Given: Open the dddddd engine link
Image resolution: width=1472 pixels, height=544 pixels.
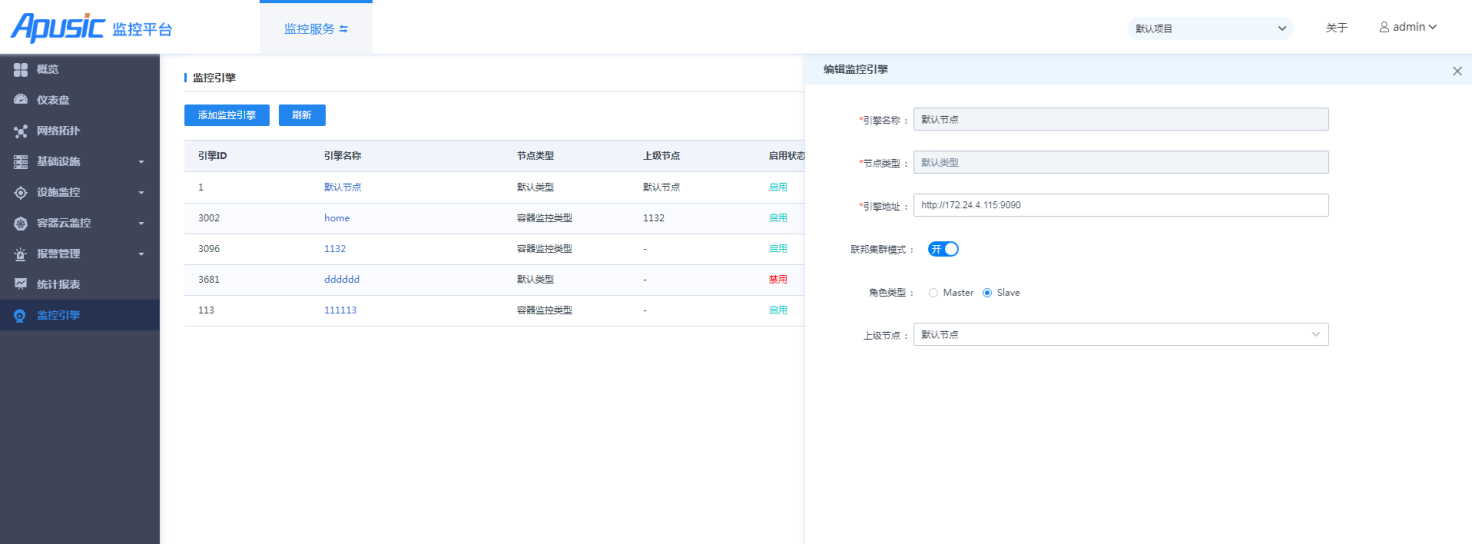Looking at the screenshot, I should [x=341, y=280].
